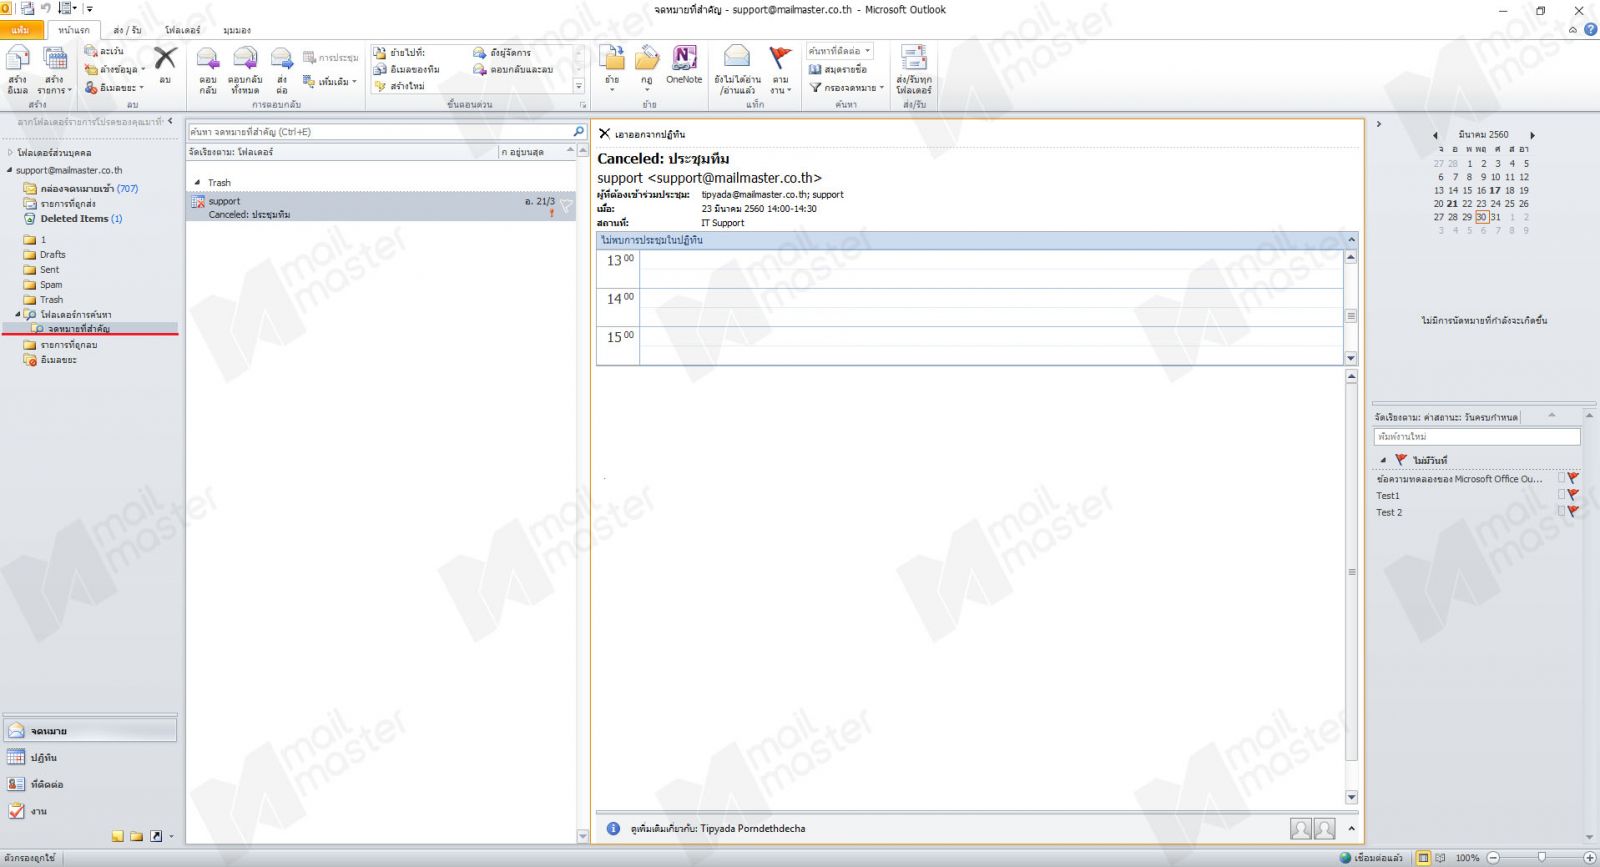Click the Move (ย้าย) folder icon
Image resolution: width=1600 pixels, height=867 pixels.
[x=612, y=58]
